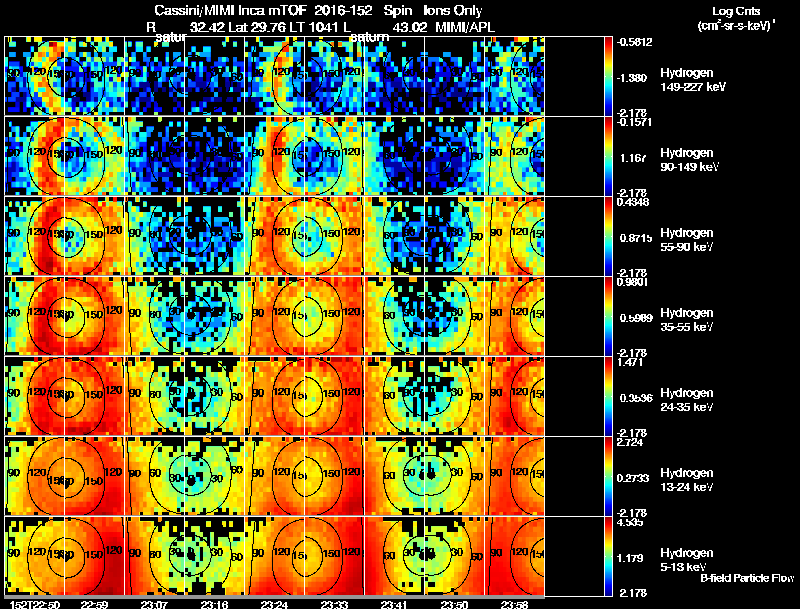This screenshot has width=800, height=609.
Task: Click the R value '32.42'
Action: point(207,27)
